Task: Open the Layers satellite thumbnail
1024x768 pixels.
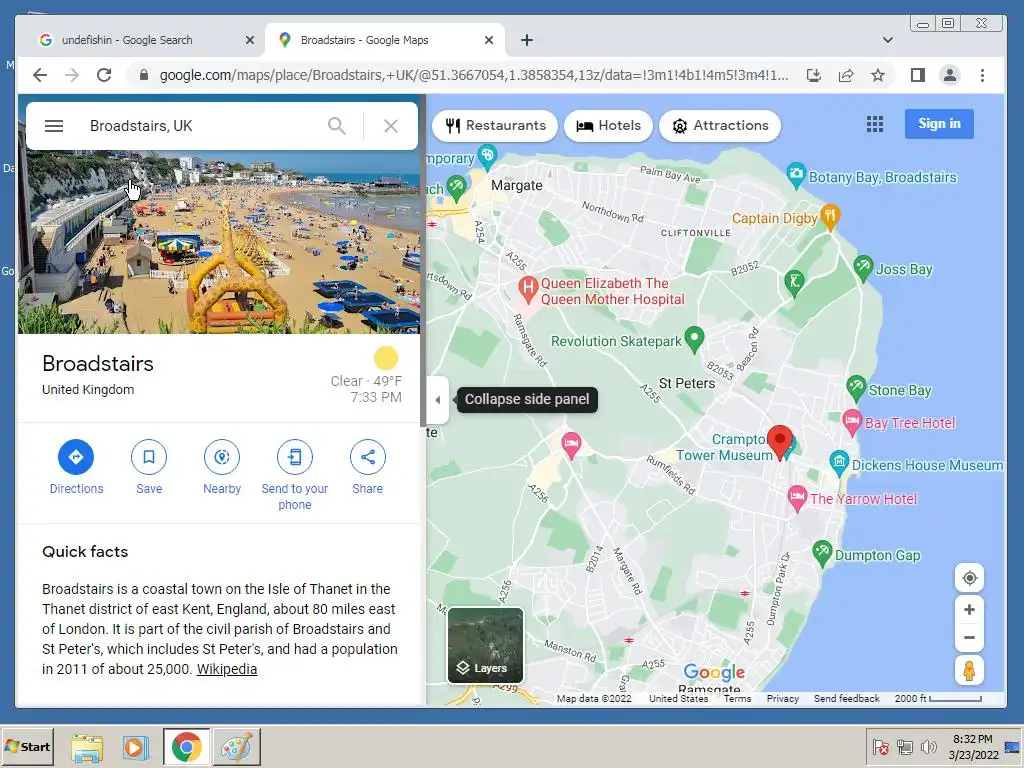Action: tap(485, 645)
